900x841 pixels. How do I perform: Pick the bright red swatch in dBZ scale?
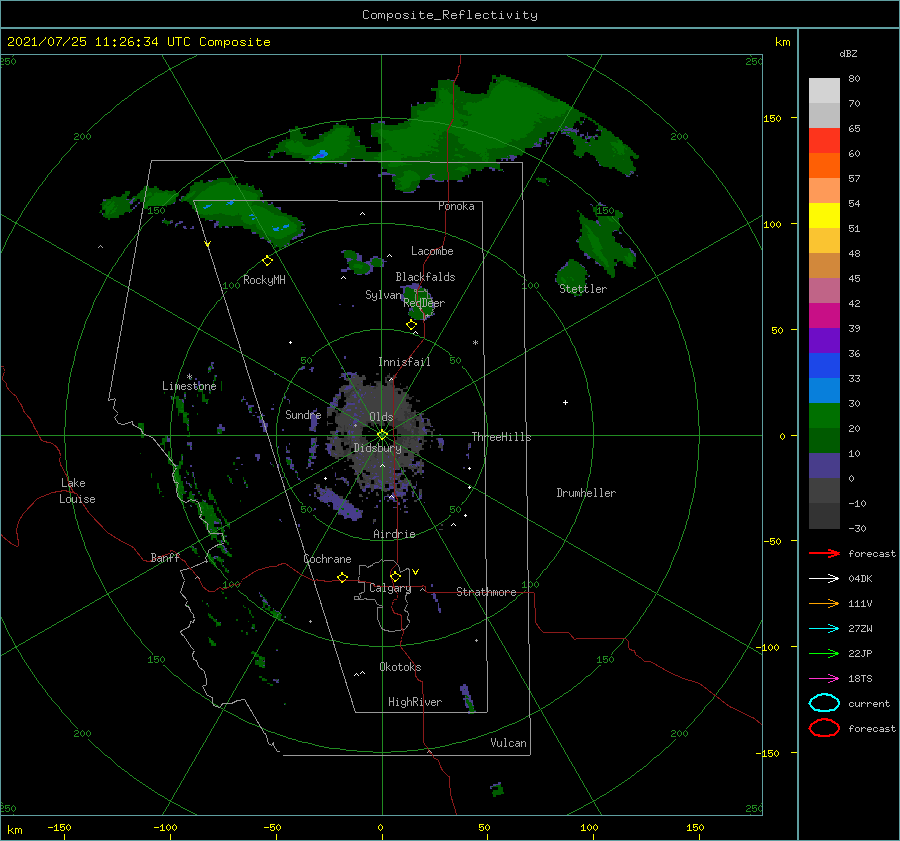pyautogui.click(x=824, y=140)
